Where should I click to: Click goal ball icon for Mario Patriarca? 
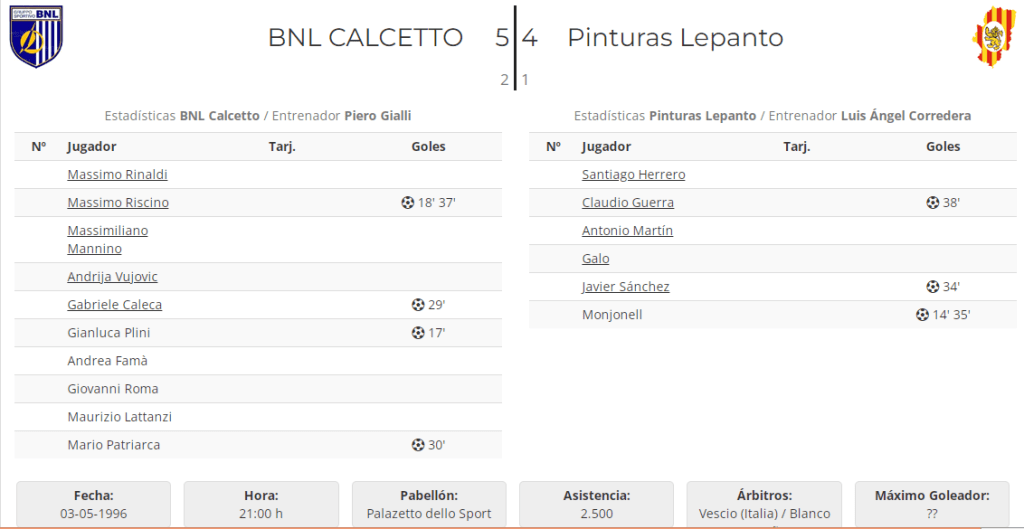click(x=418, y=445)
